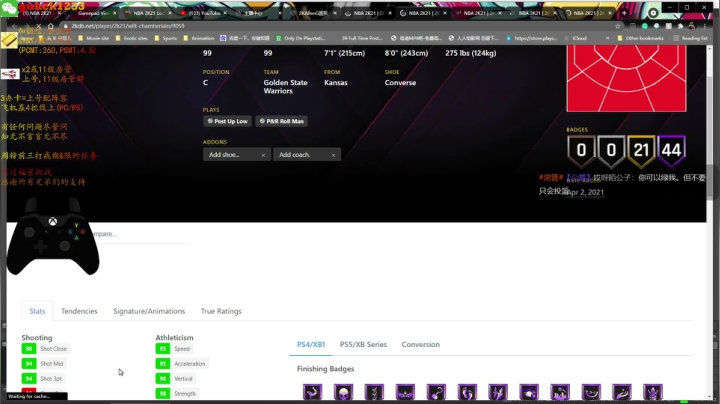This screenshot has height=404, width=720.
Task: Open the Reading list panel
Action: 690,38
